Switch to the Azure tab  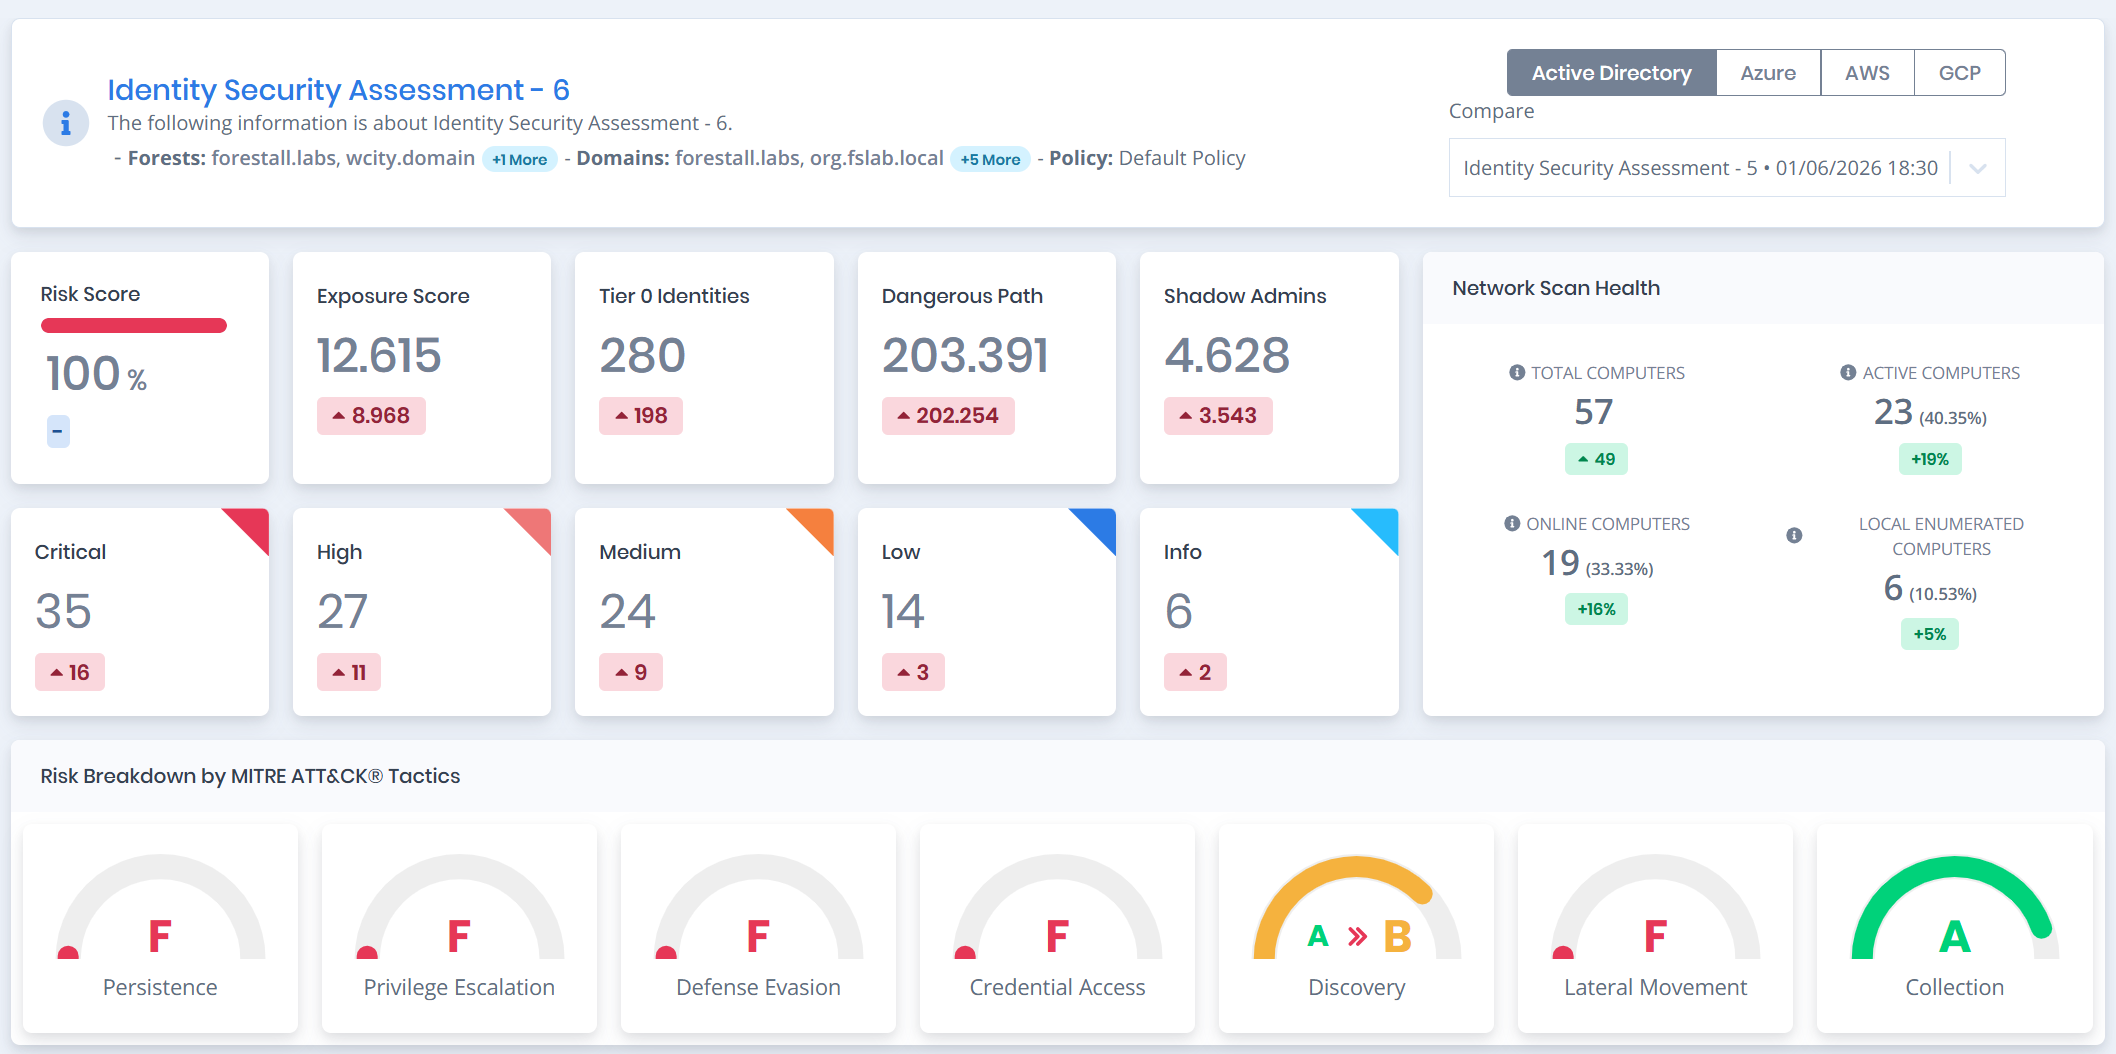pos(1768,73)
